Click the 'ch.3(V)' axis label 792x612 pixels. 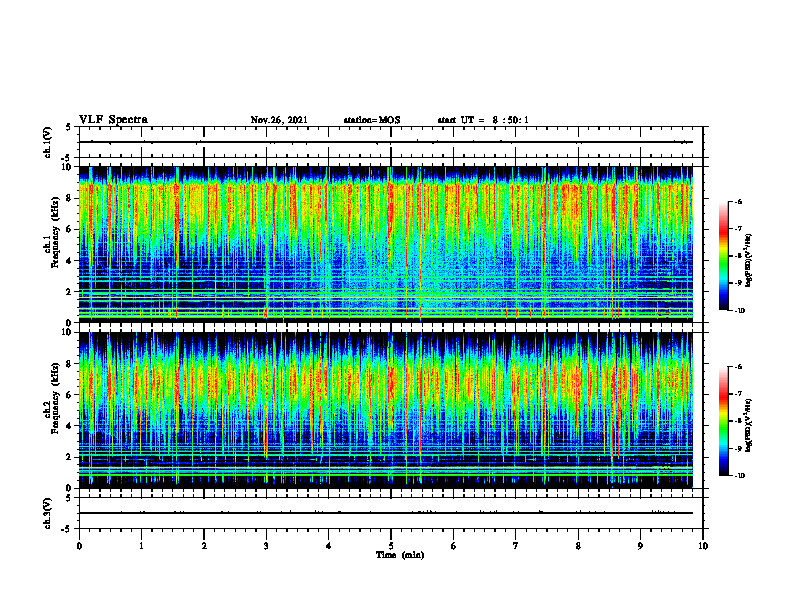pos(48,513)
